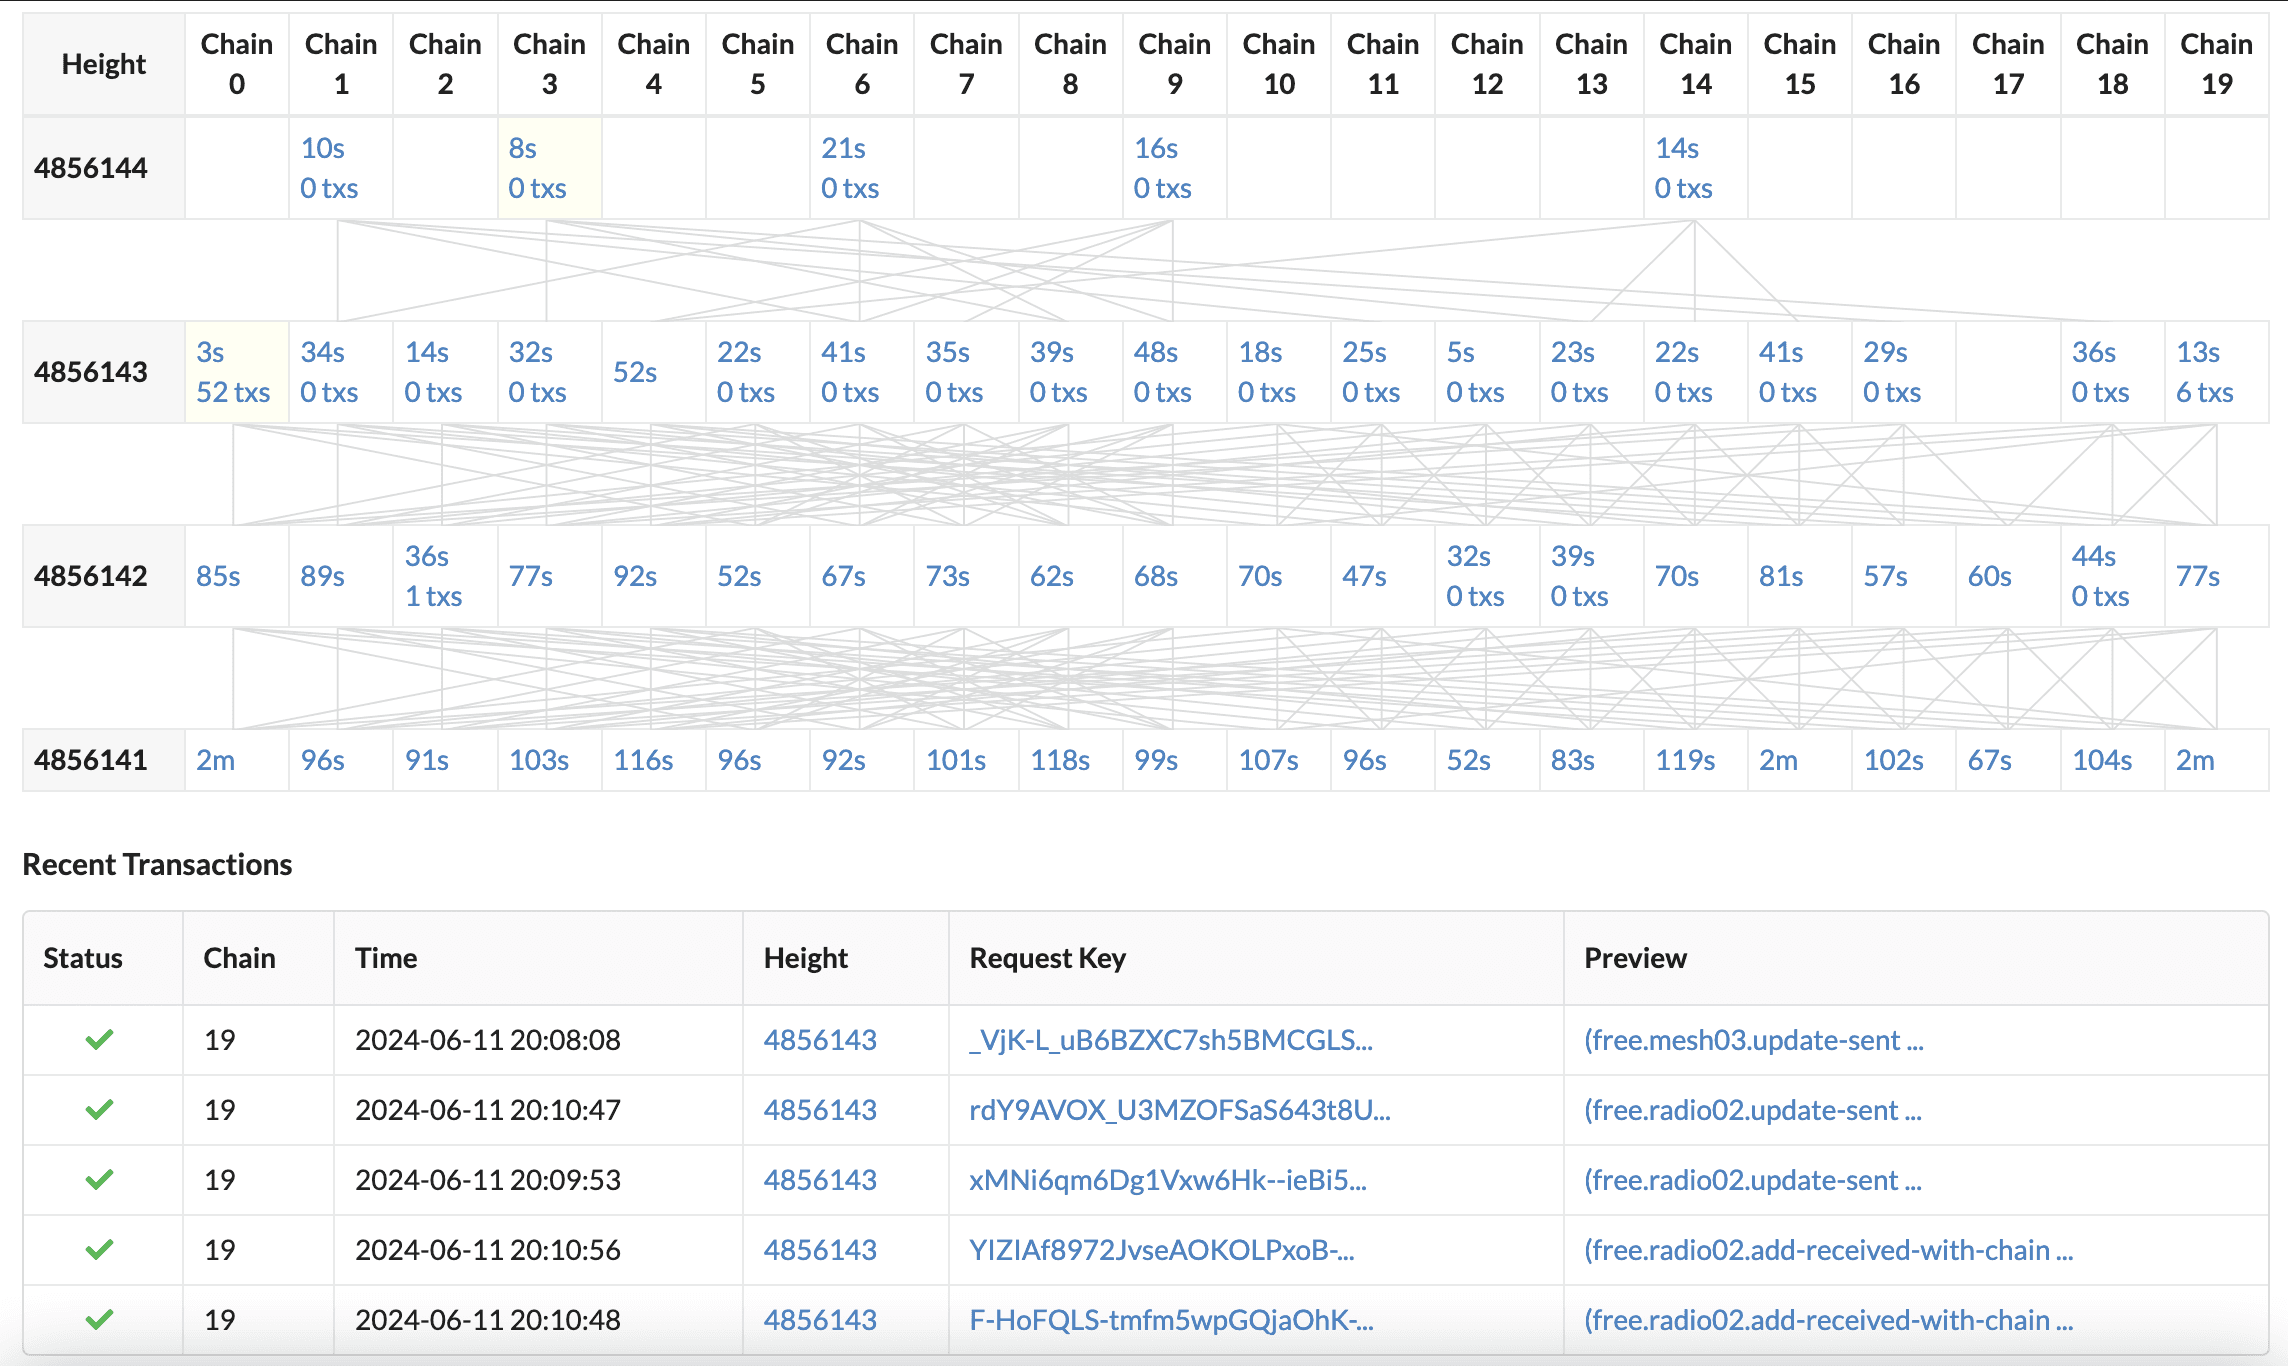Open request key rdY9AVOX_U3MZOFSaS643t8U

(x=1179, y=1110)
